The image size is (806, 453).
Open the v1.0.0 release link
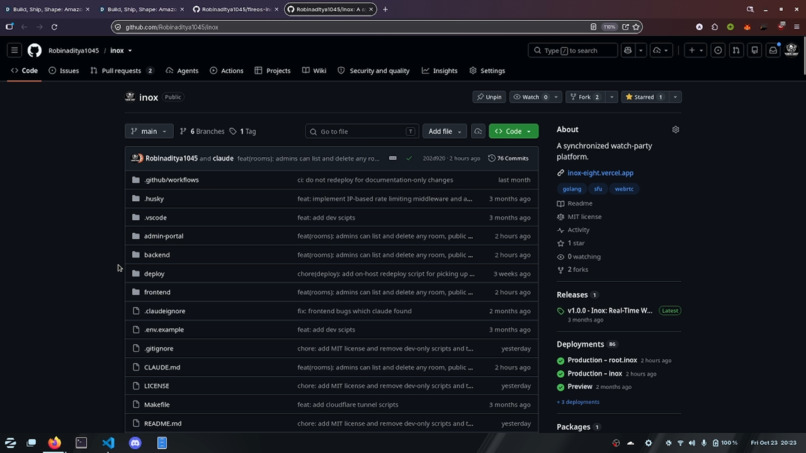pyautogui.click(x=610, y=311)
